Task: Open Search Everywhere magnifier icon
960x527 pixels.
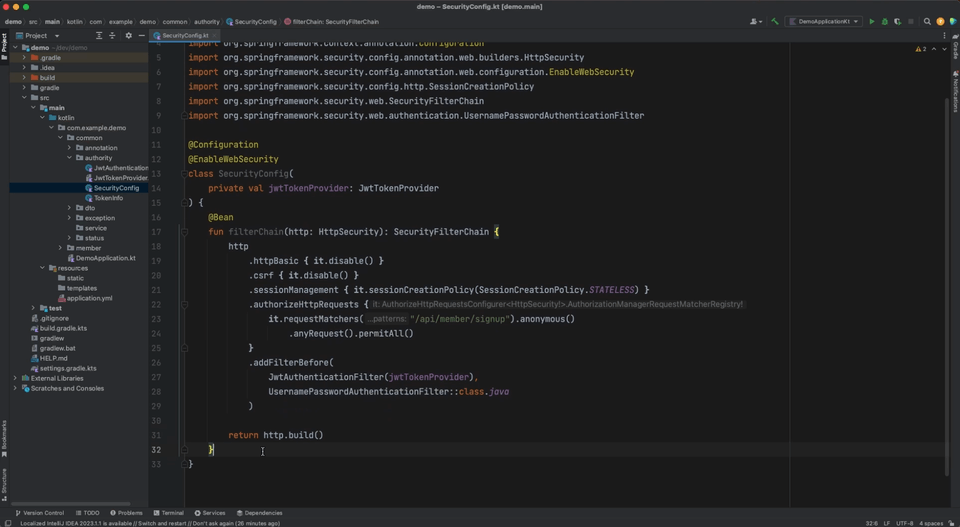Action: coord(927,21)
